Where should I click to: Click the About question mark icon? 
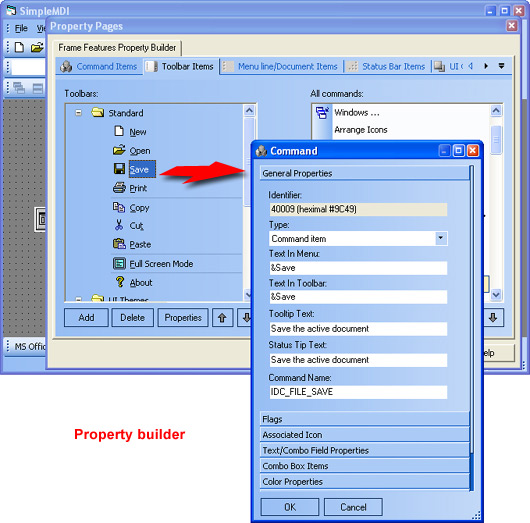(x=120, y=282)
